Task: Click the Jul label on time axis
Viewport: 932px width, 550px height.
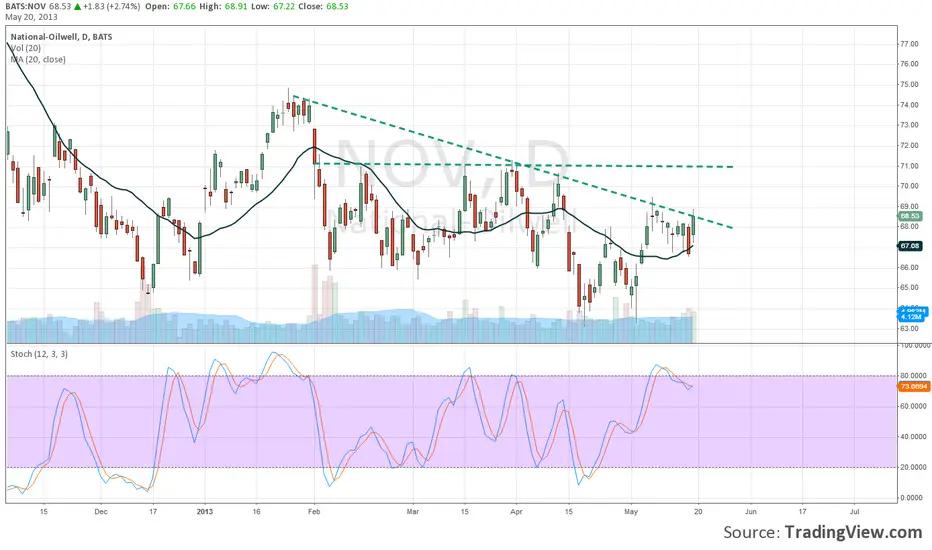Action: (855, 511)
